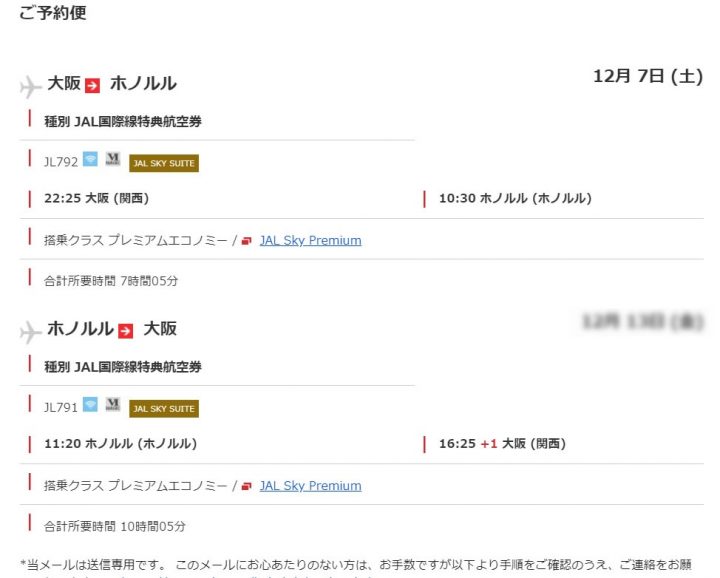Viewport: 720px width, 578px height.
Task: Open the JAL Sky Premium link in the ホノルル → 大阪 flight
Action: [310, 486]
